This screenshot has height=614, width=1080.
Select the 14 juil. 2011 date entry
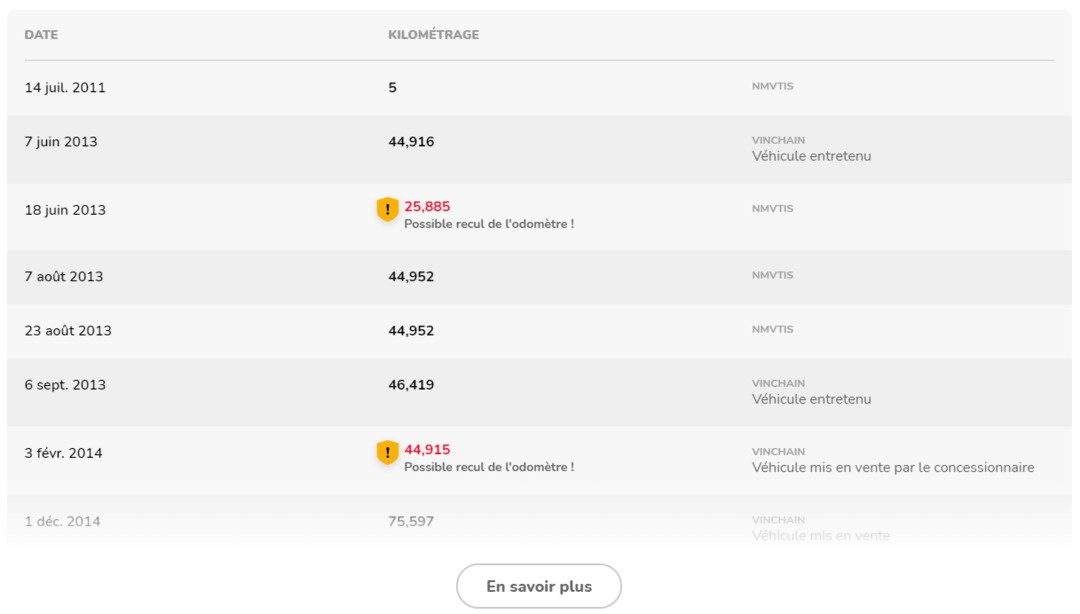(x=65, y=88)
